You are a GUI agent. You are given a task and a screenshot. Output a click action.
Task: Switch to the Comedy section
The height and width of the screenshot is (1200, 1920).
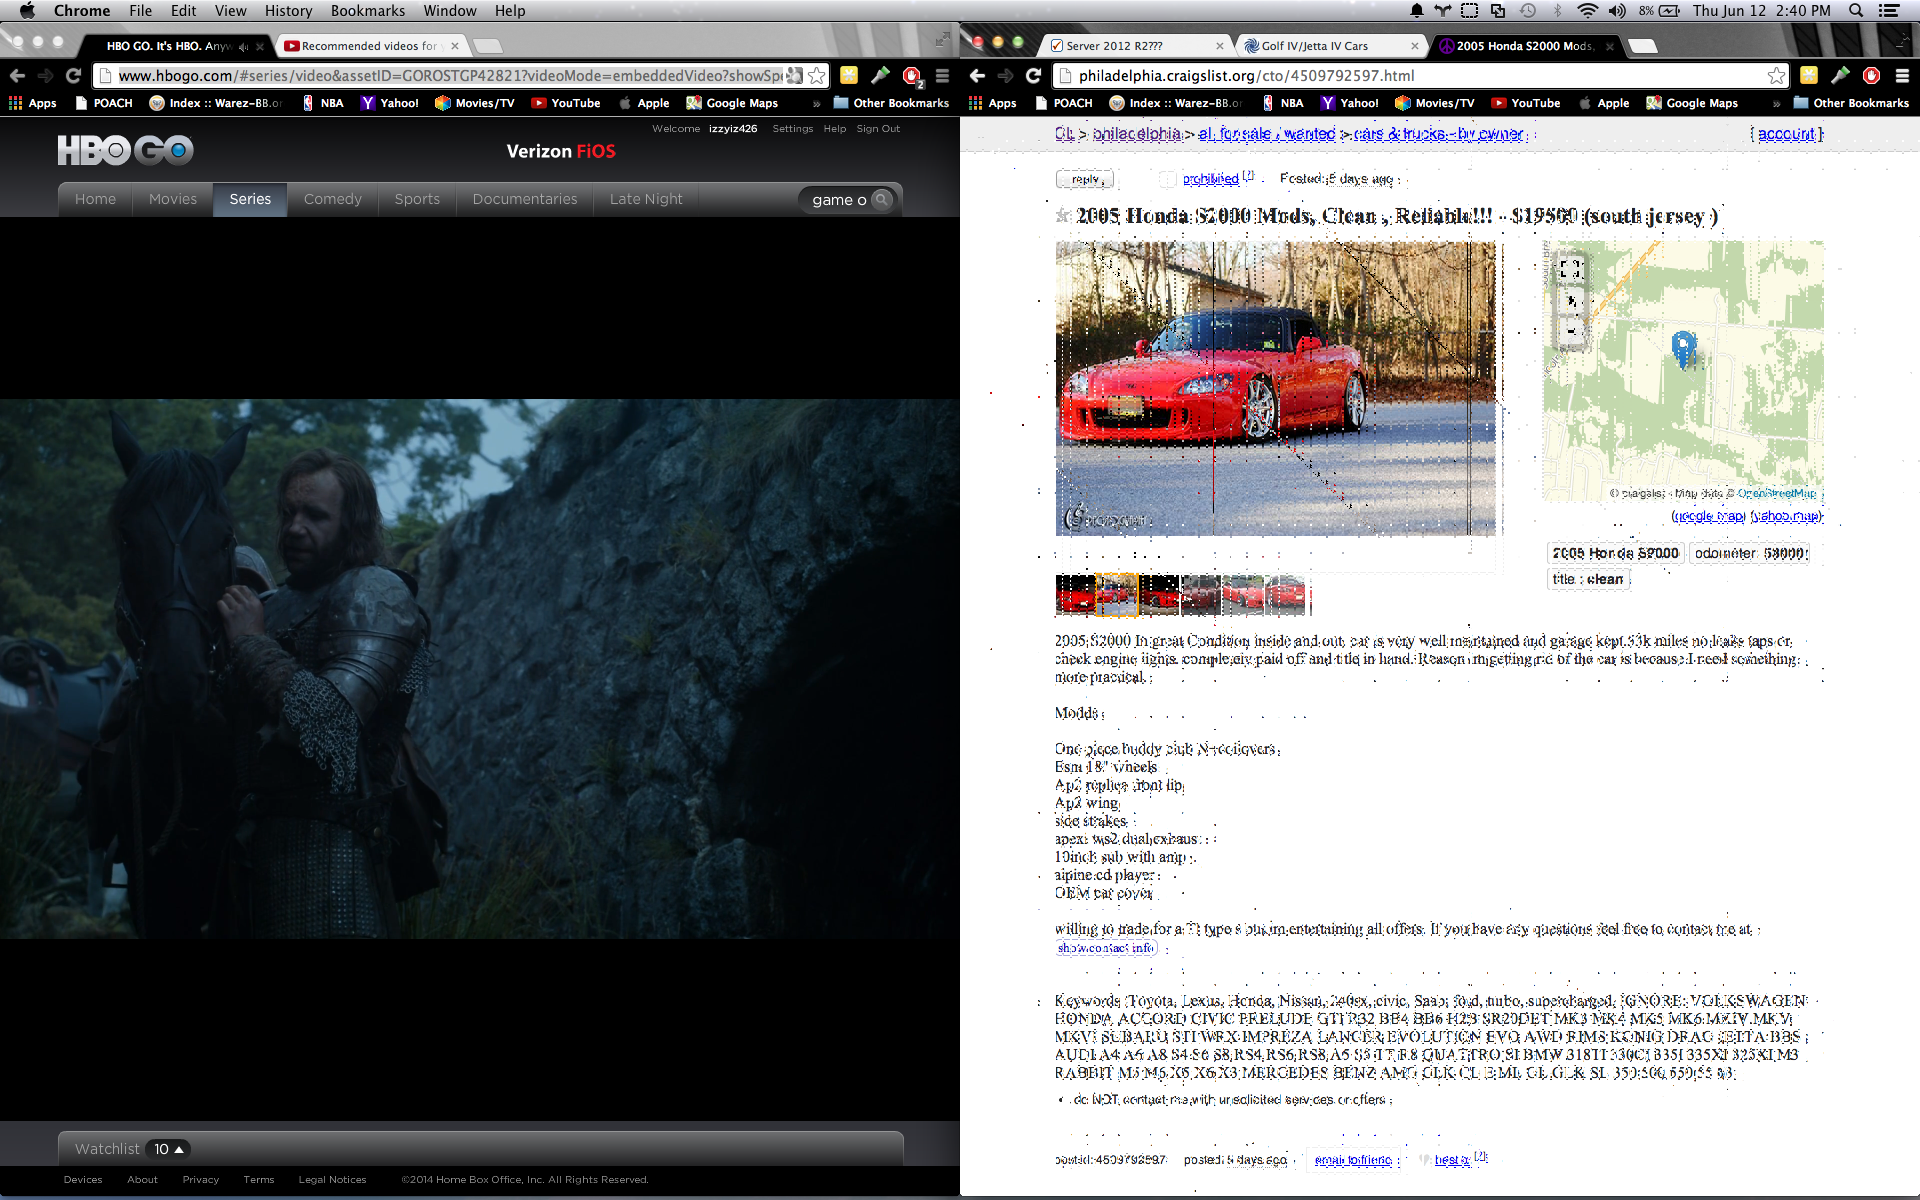[x=332, y=199]
